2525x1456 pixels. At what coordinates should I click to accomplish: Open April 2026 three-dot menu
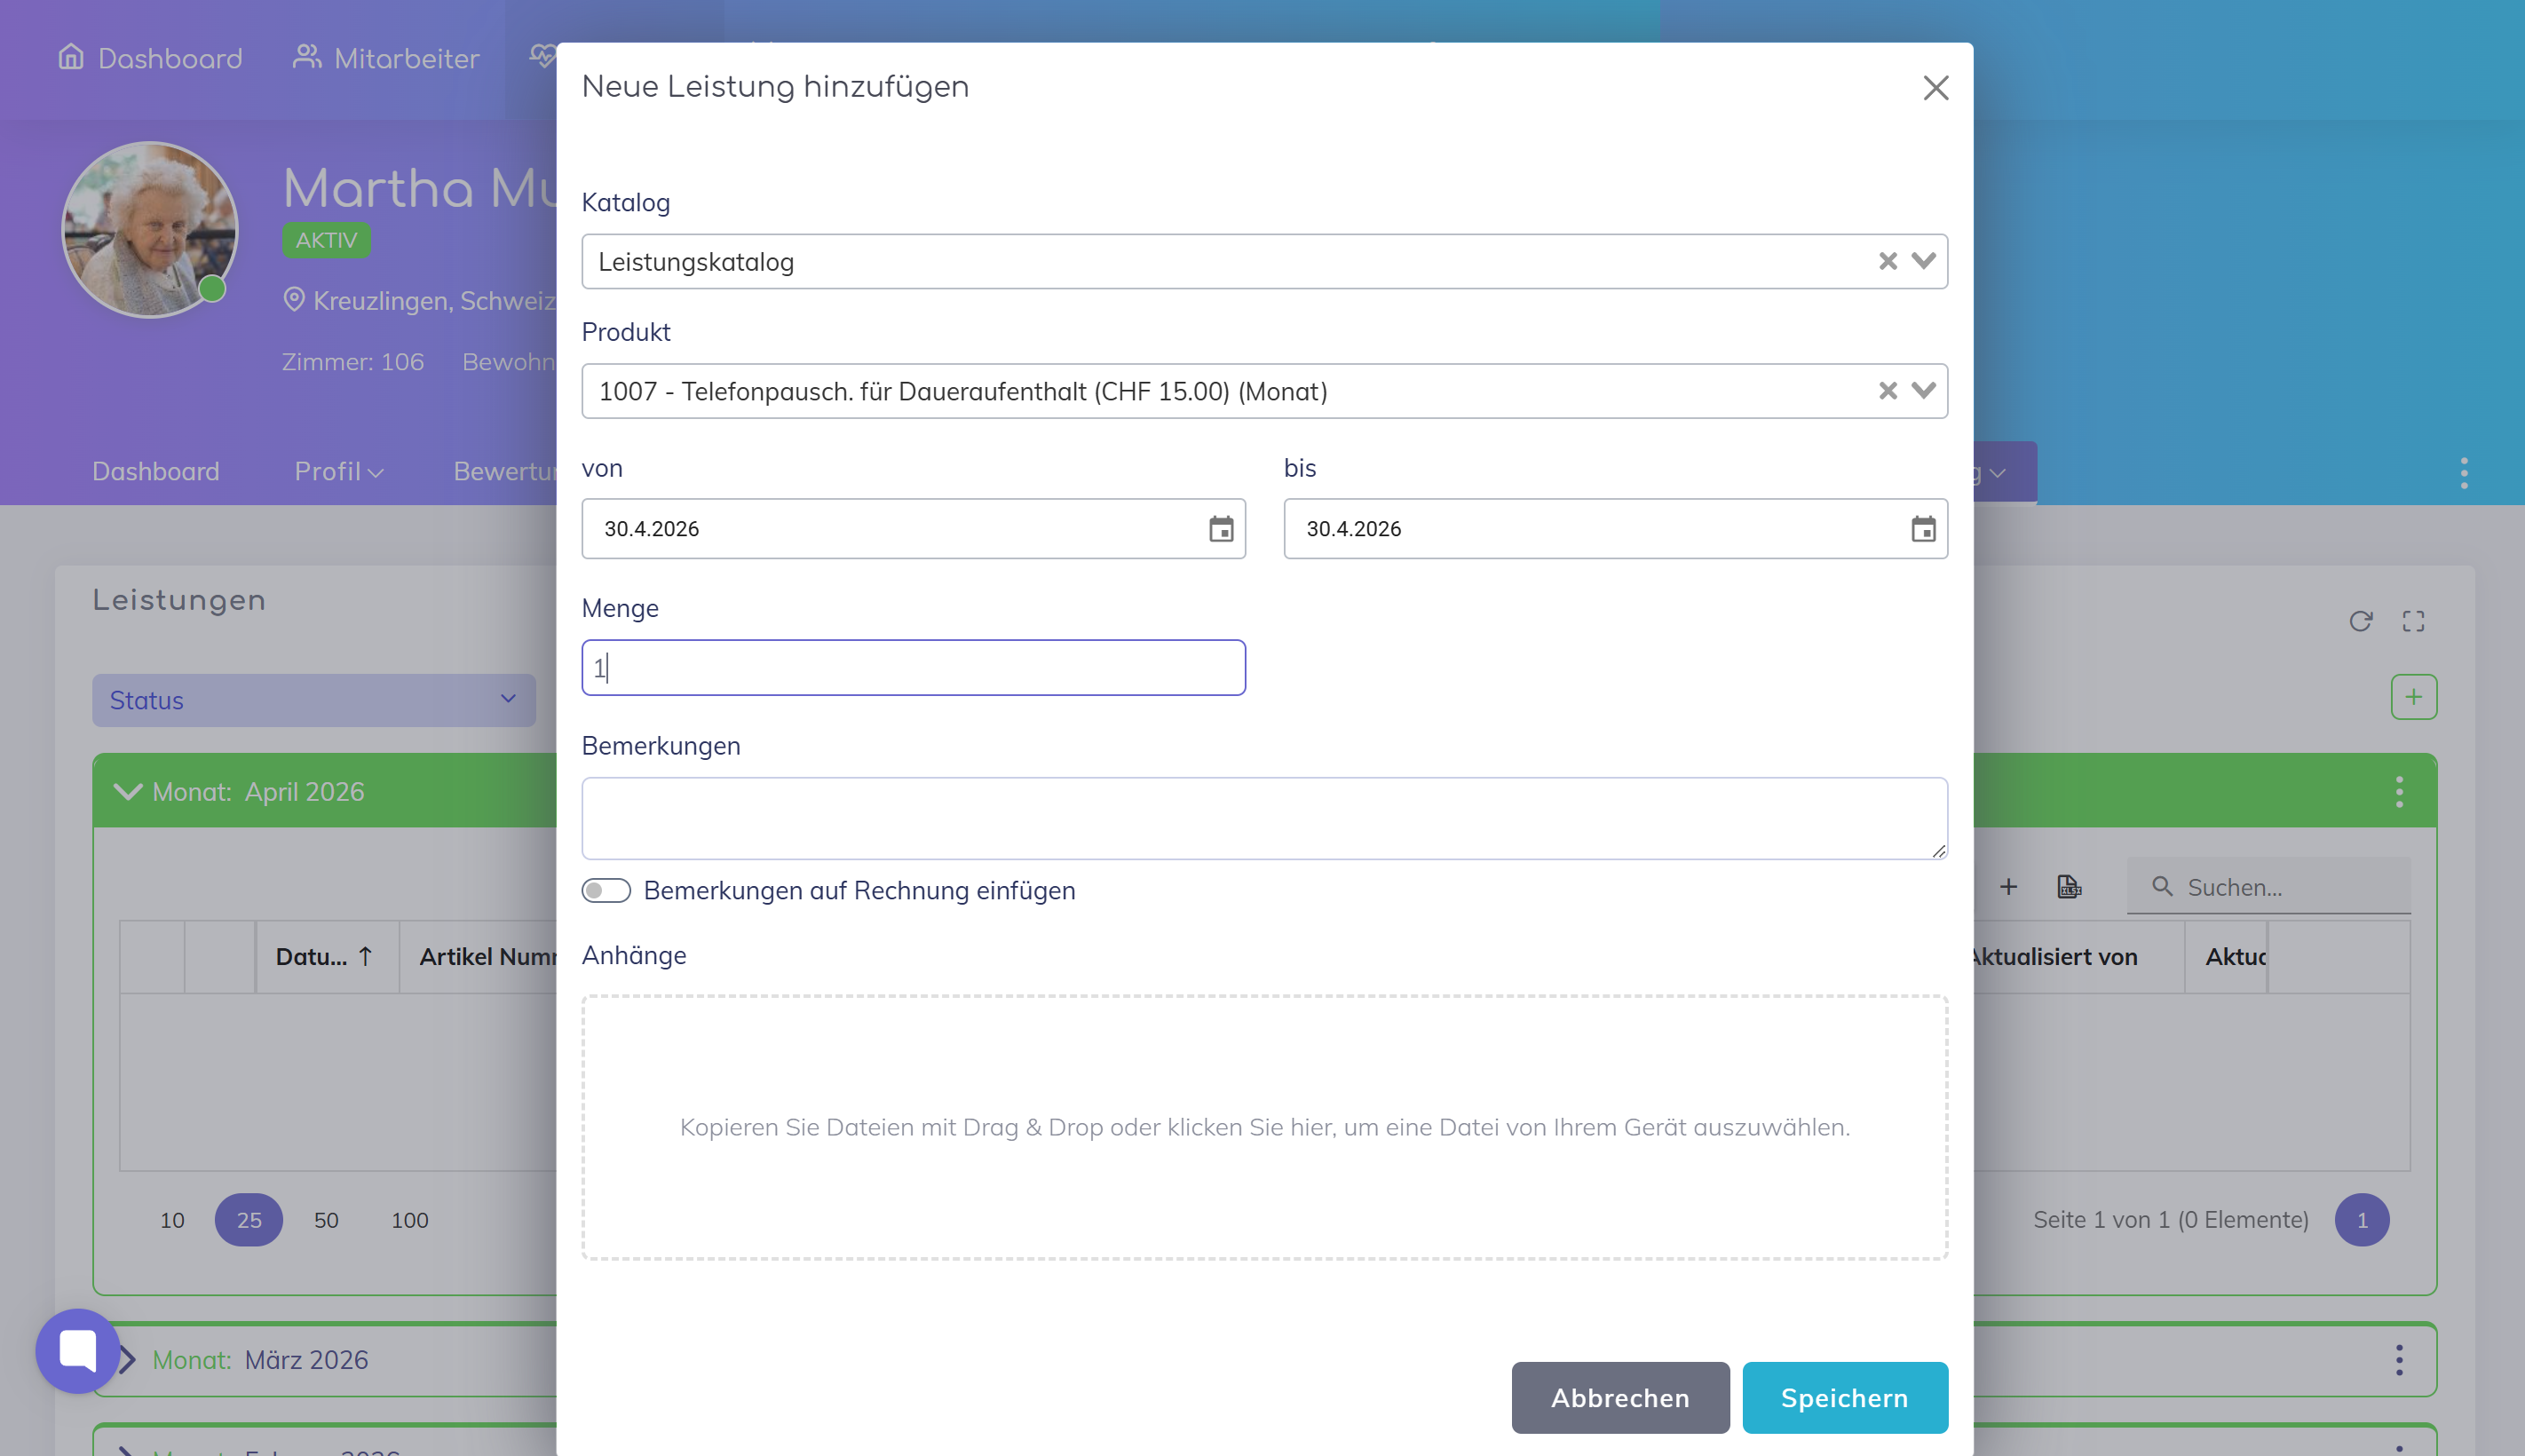click(2398, 791)
